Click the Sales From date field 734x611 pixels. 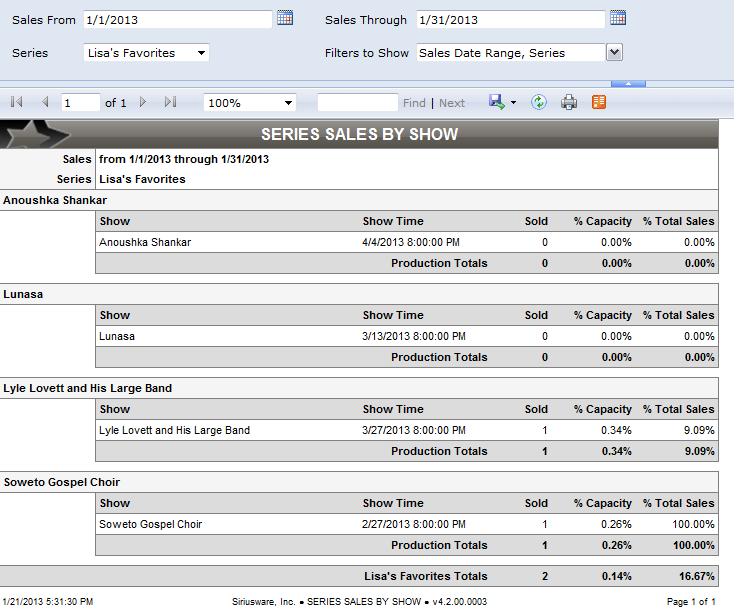click(x=177, y=19)
